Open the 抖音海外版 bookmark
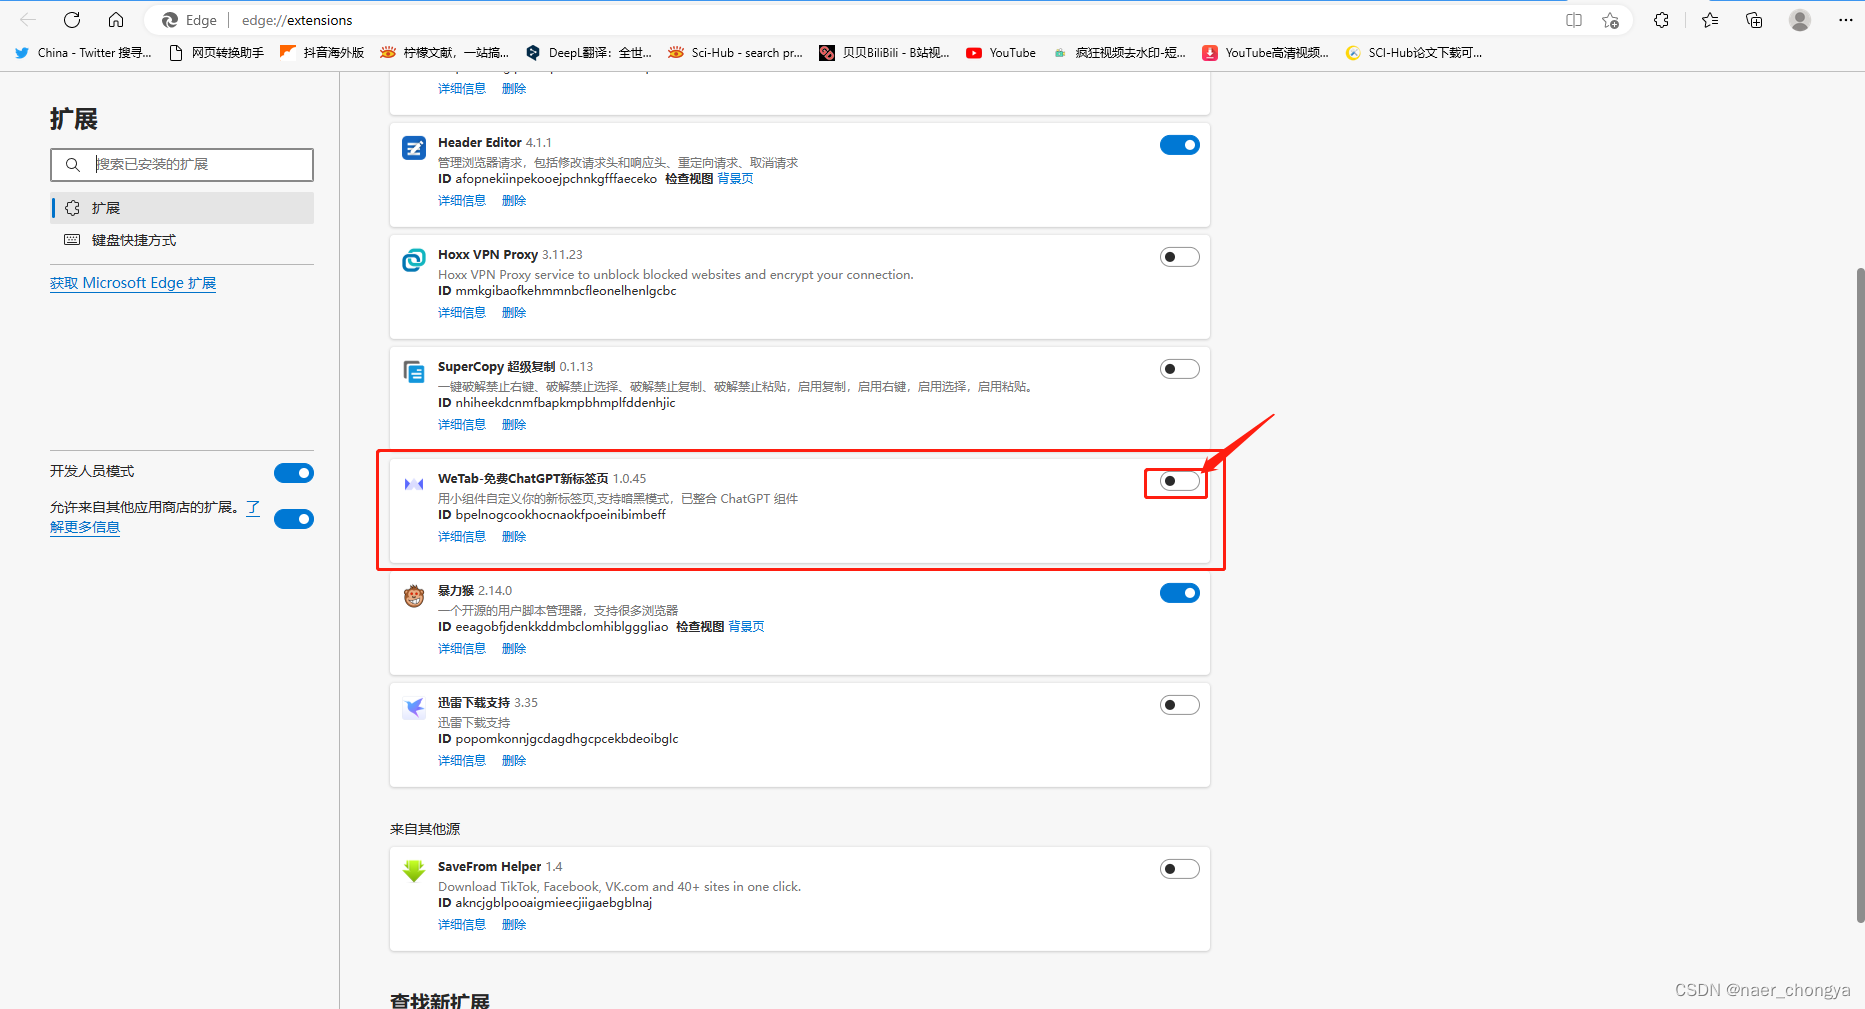This screenshot has width=1865, height=1009. point(322,53)
